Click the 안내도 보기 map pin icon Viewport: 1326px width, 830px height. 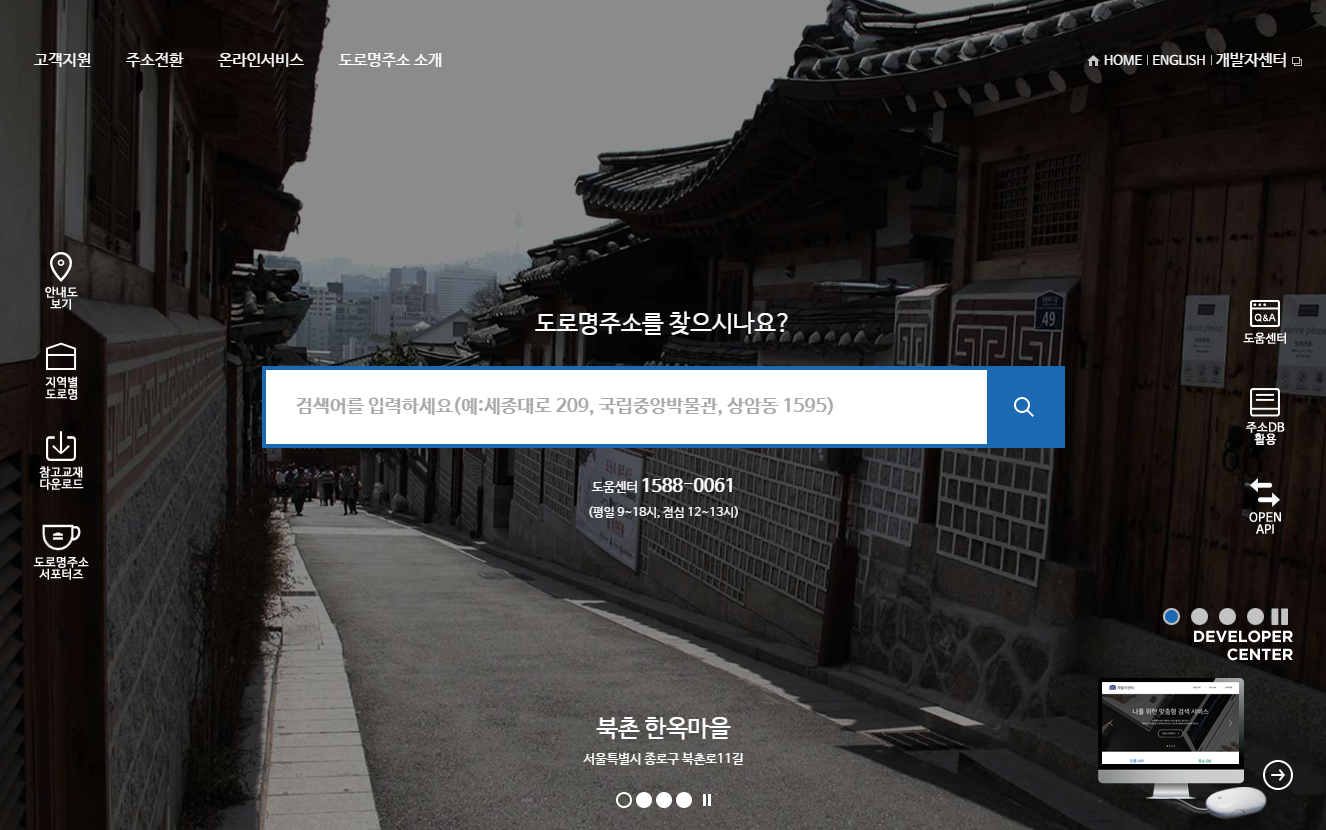(60, 267)
